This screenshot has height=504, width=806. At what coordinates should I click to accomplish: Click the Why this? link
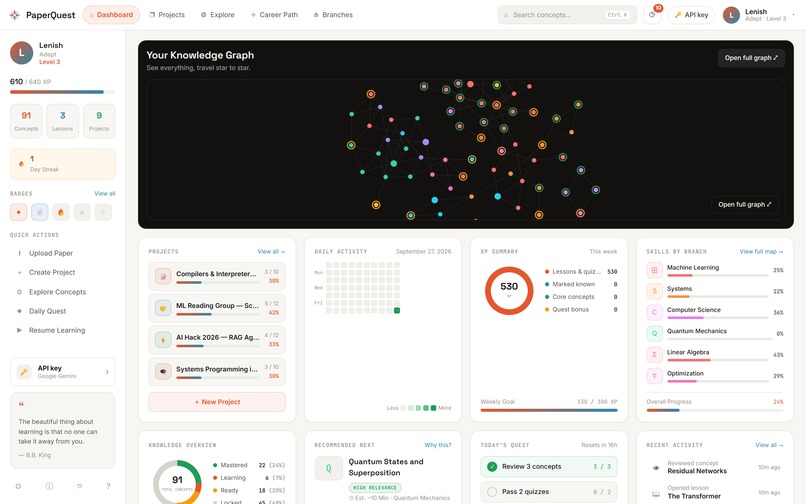pos(438,445)
